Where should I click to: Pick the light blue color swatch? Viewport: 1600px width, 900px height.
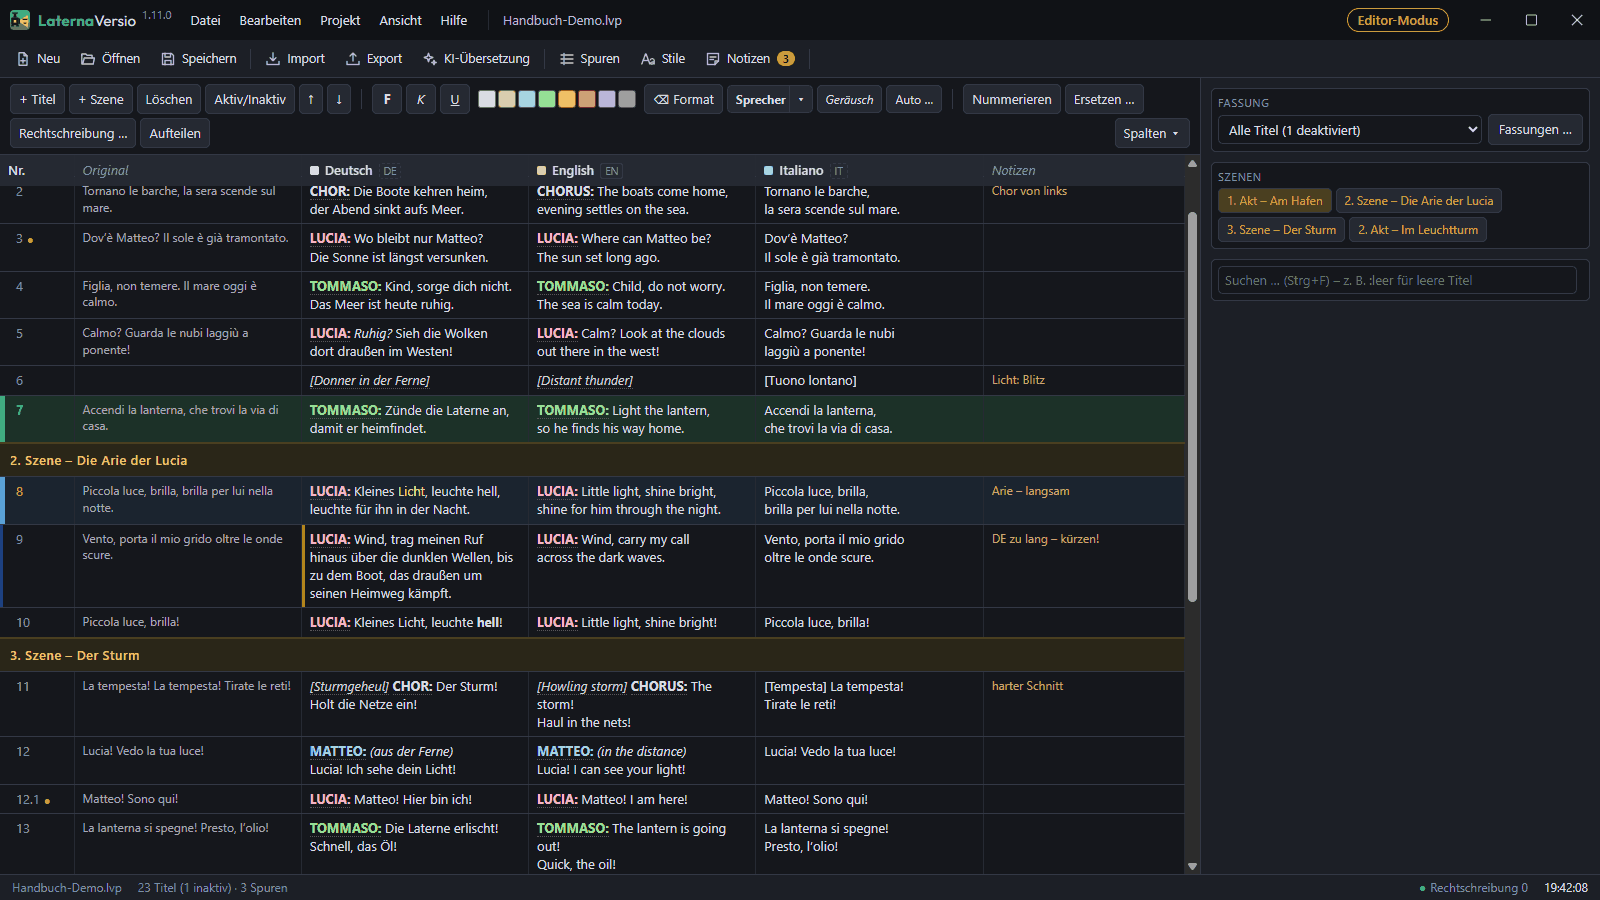(x=527, y=99)
